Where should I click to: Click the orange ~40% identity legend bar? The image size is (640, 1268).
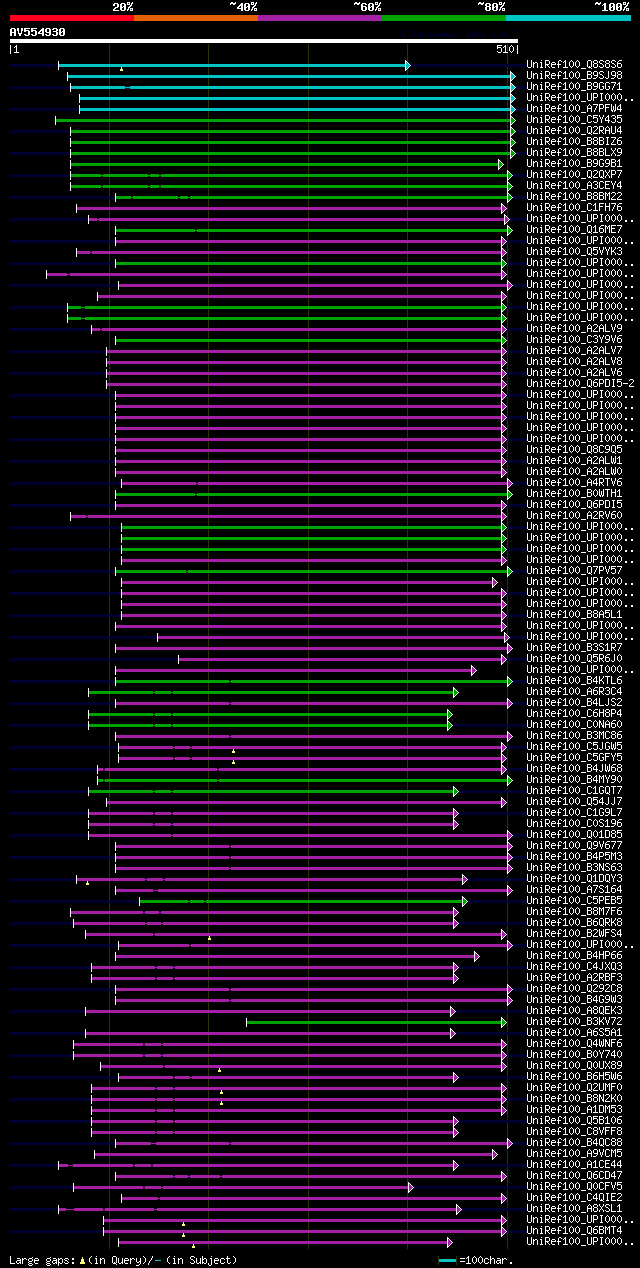pos(196,18)
